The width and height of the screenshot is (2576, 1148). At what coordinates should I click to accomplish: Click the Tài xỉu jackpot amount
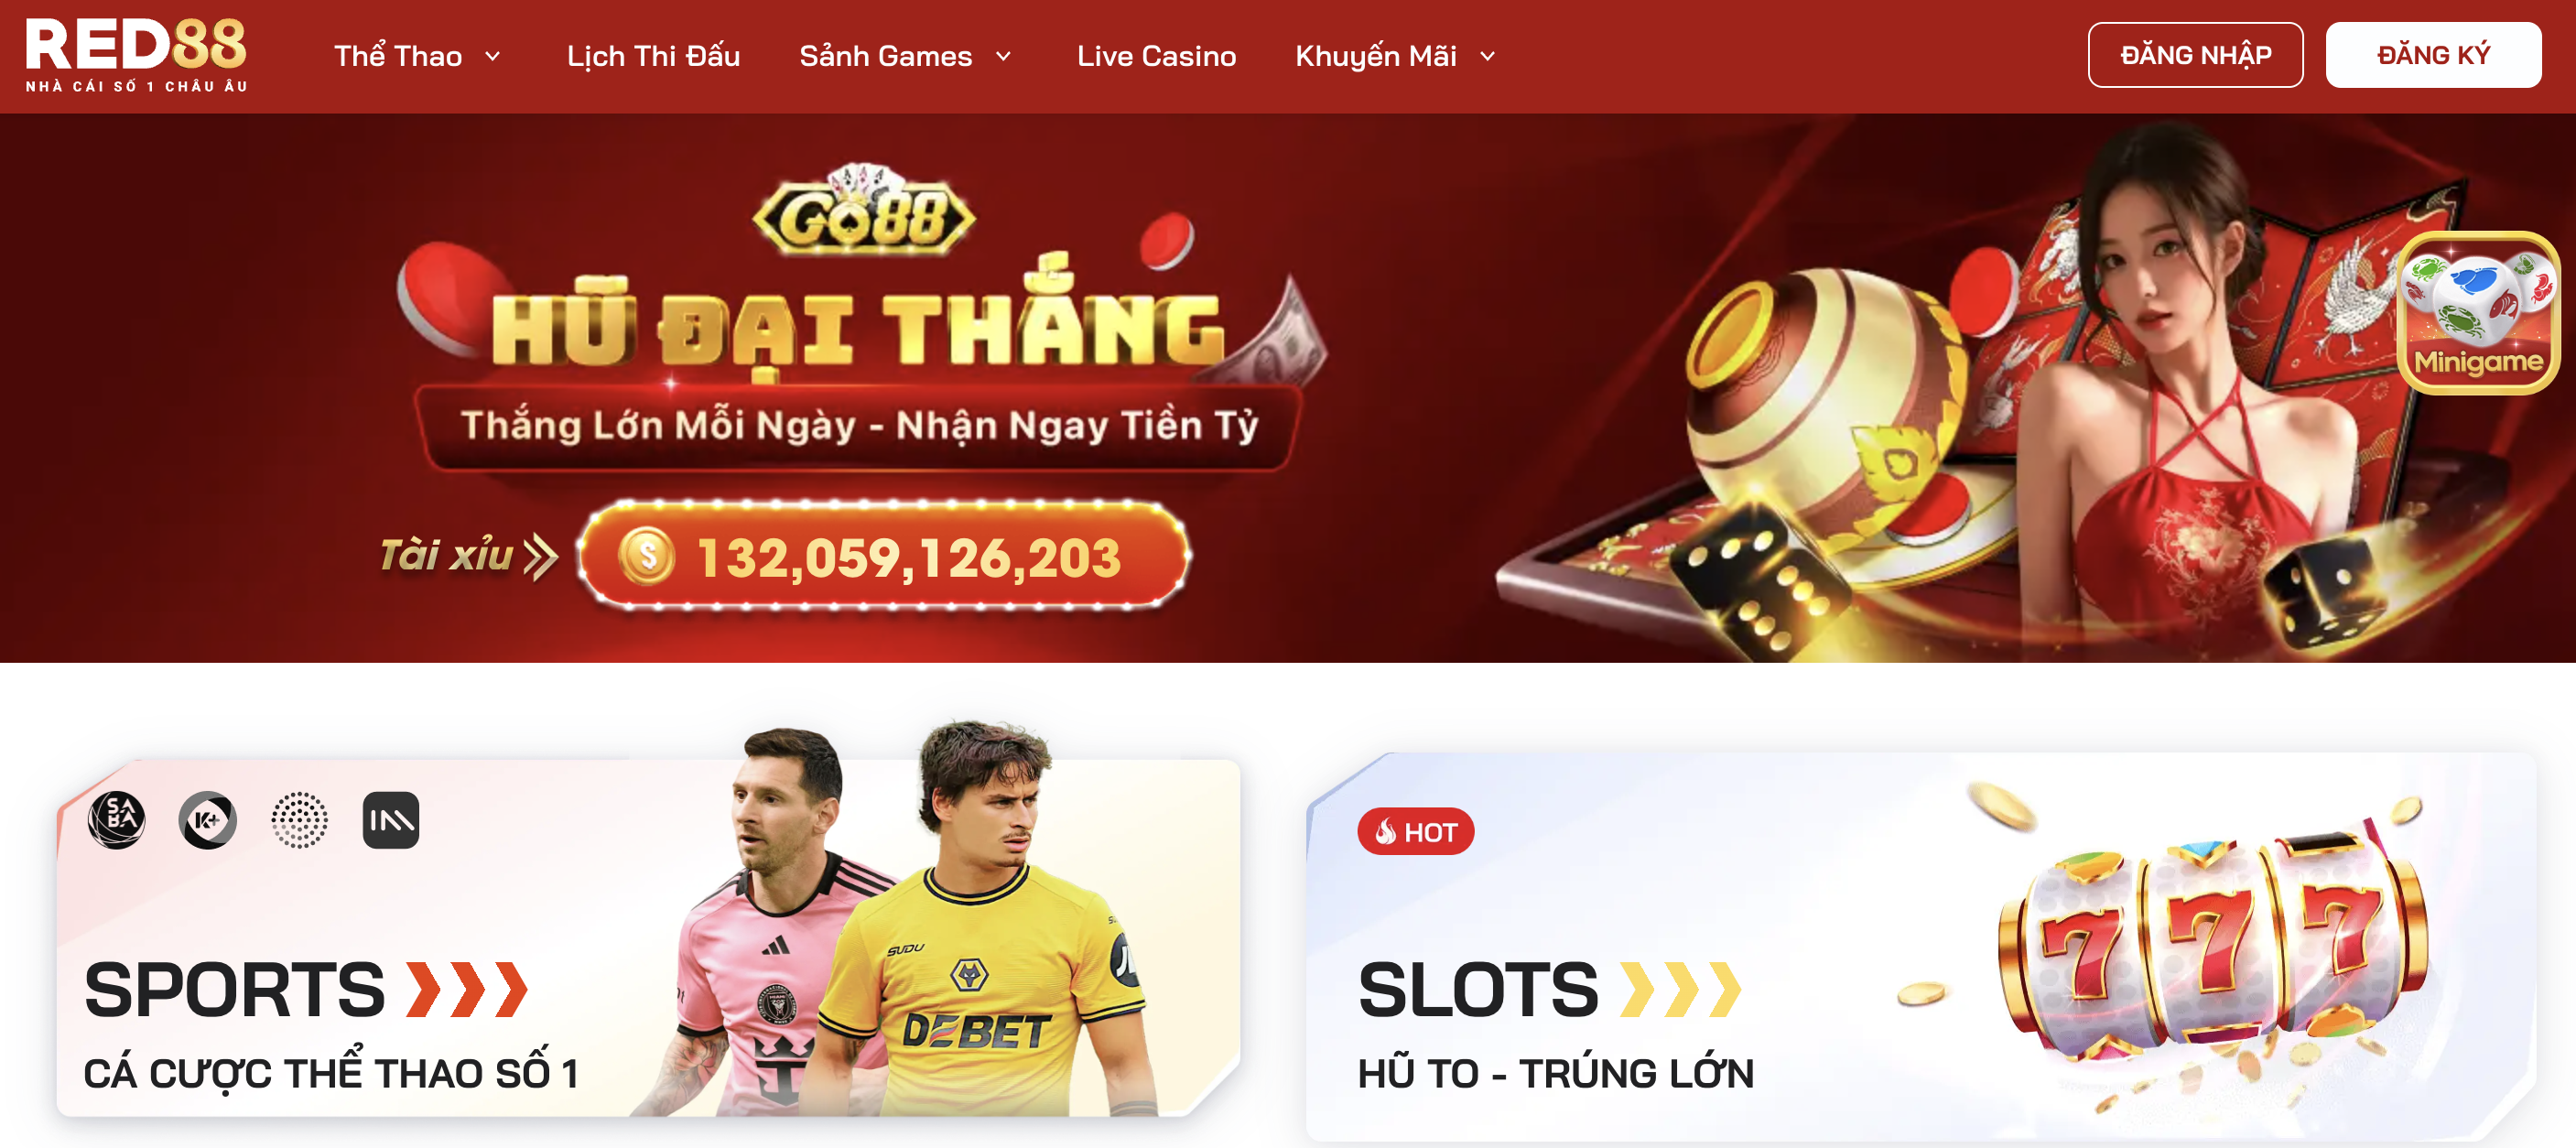(908, 557)
